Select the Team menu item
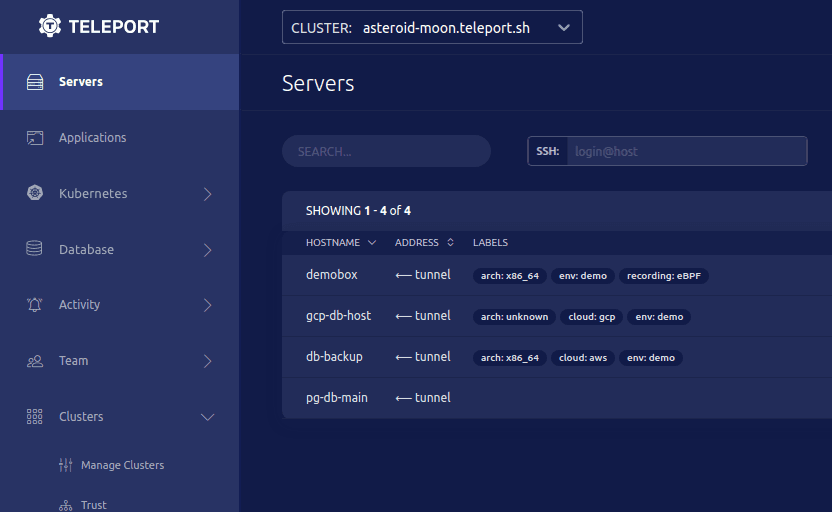This screenshot has width=832, height=512. tap(120, 361)
